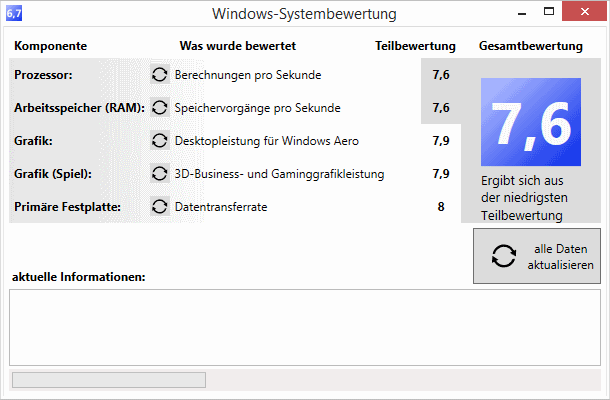Screen dimensions: 610x400
Task: Refresh the Prozessor score
Action: [160, 74]
